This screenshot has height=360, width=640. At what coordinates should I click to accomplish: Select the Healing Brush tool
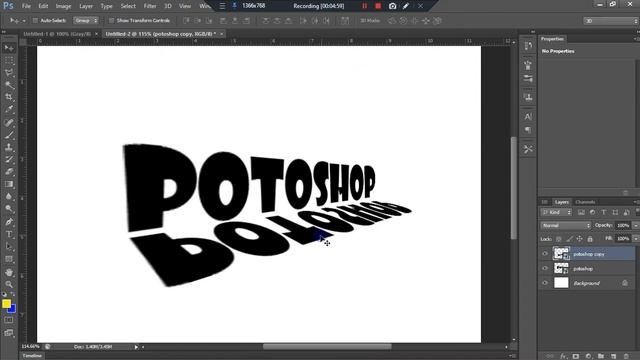(x=9, y=122)
